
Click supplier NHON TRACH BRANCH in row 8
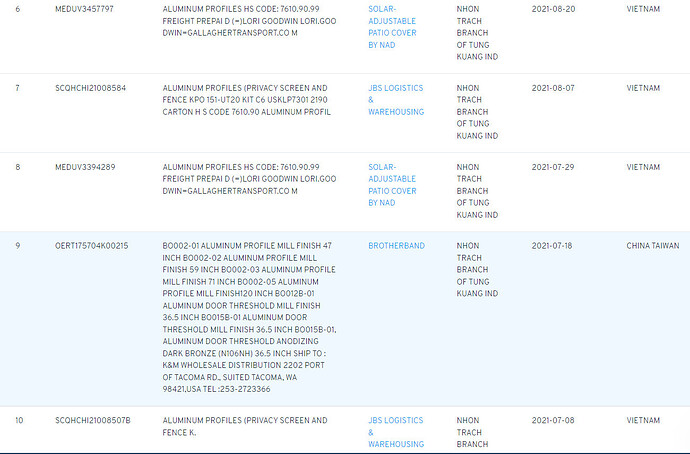477,191
